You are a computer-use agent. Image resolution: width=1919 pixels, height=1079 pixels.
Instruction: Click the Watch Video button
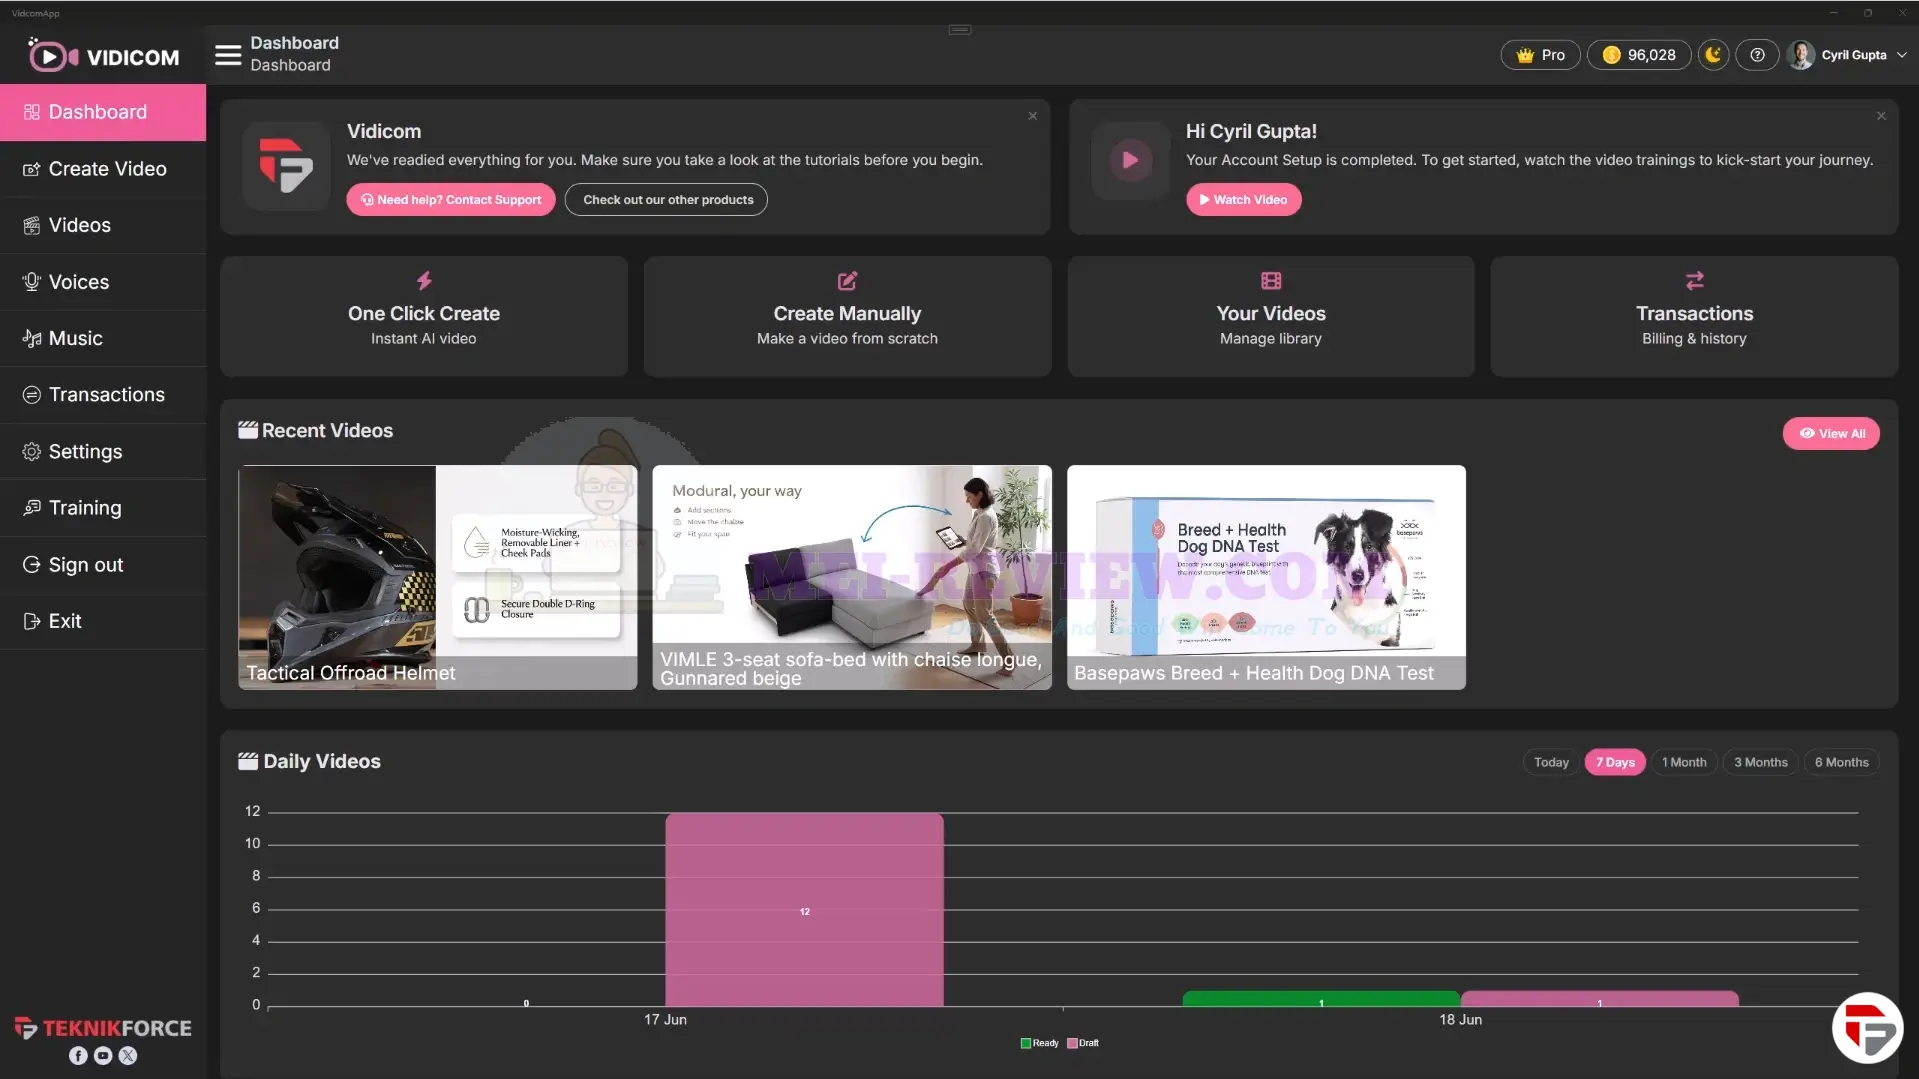pos(1243,200)
